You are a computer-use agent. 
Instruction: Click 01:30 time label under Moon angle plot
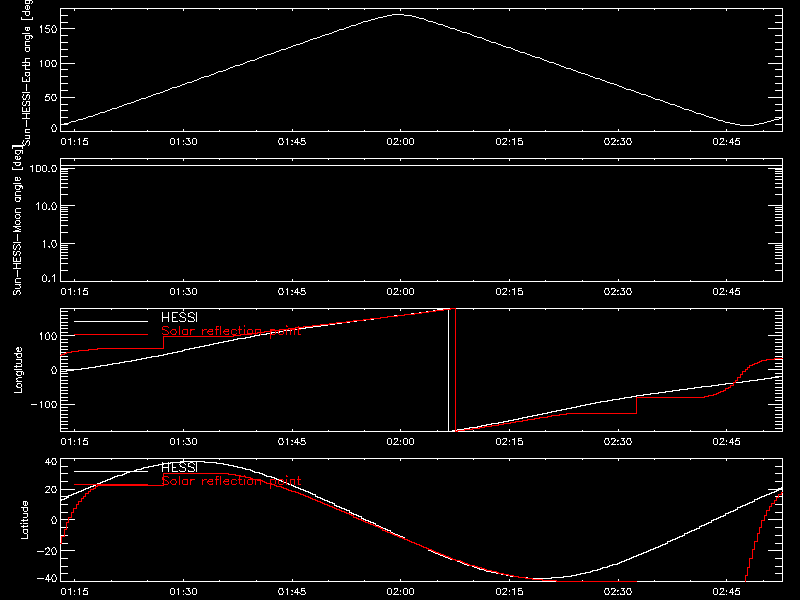point(183,291)
